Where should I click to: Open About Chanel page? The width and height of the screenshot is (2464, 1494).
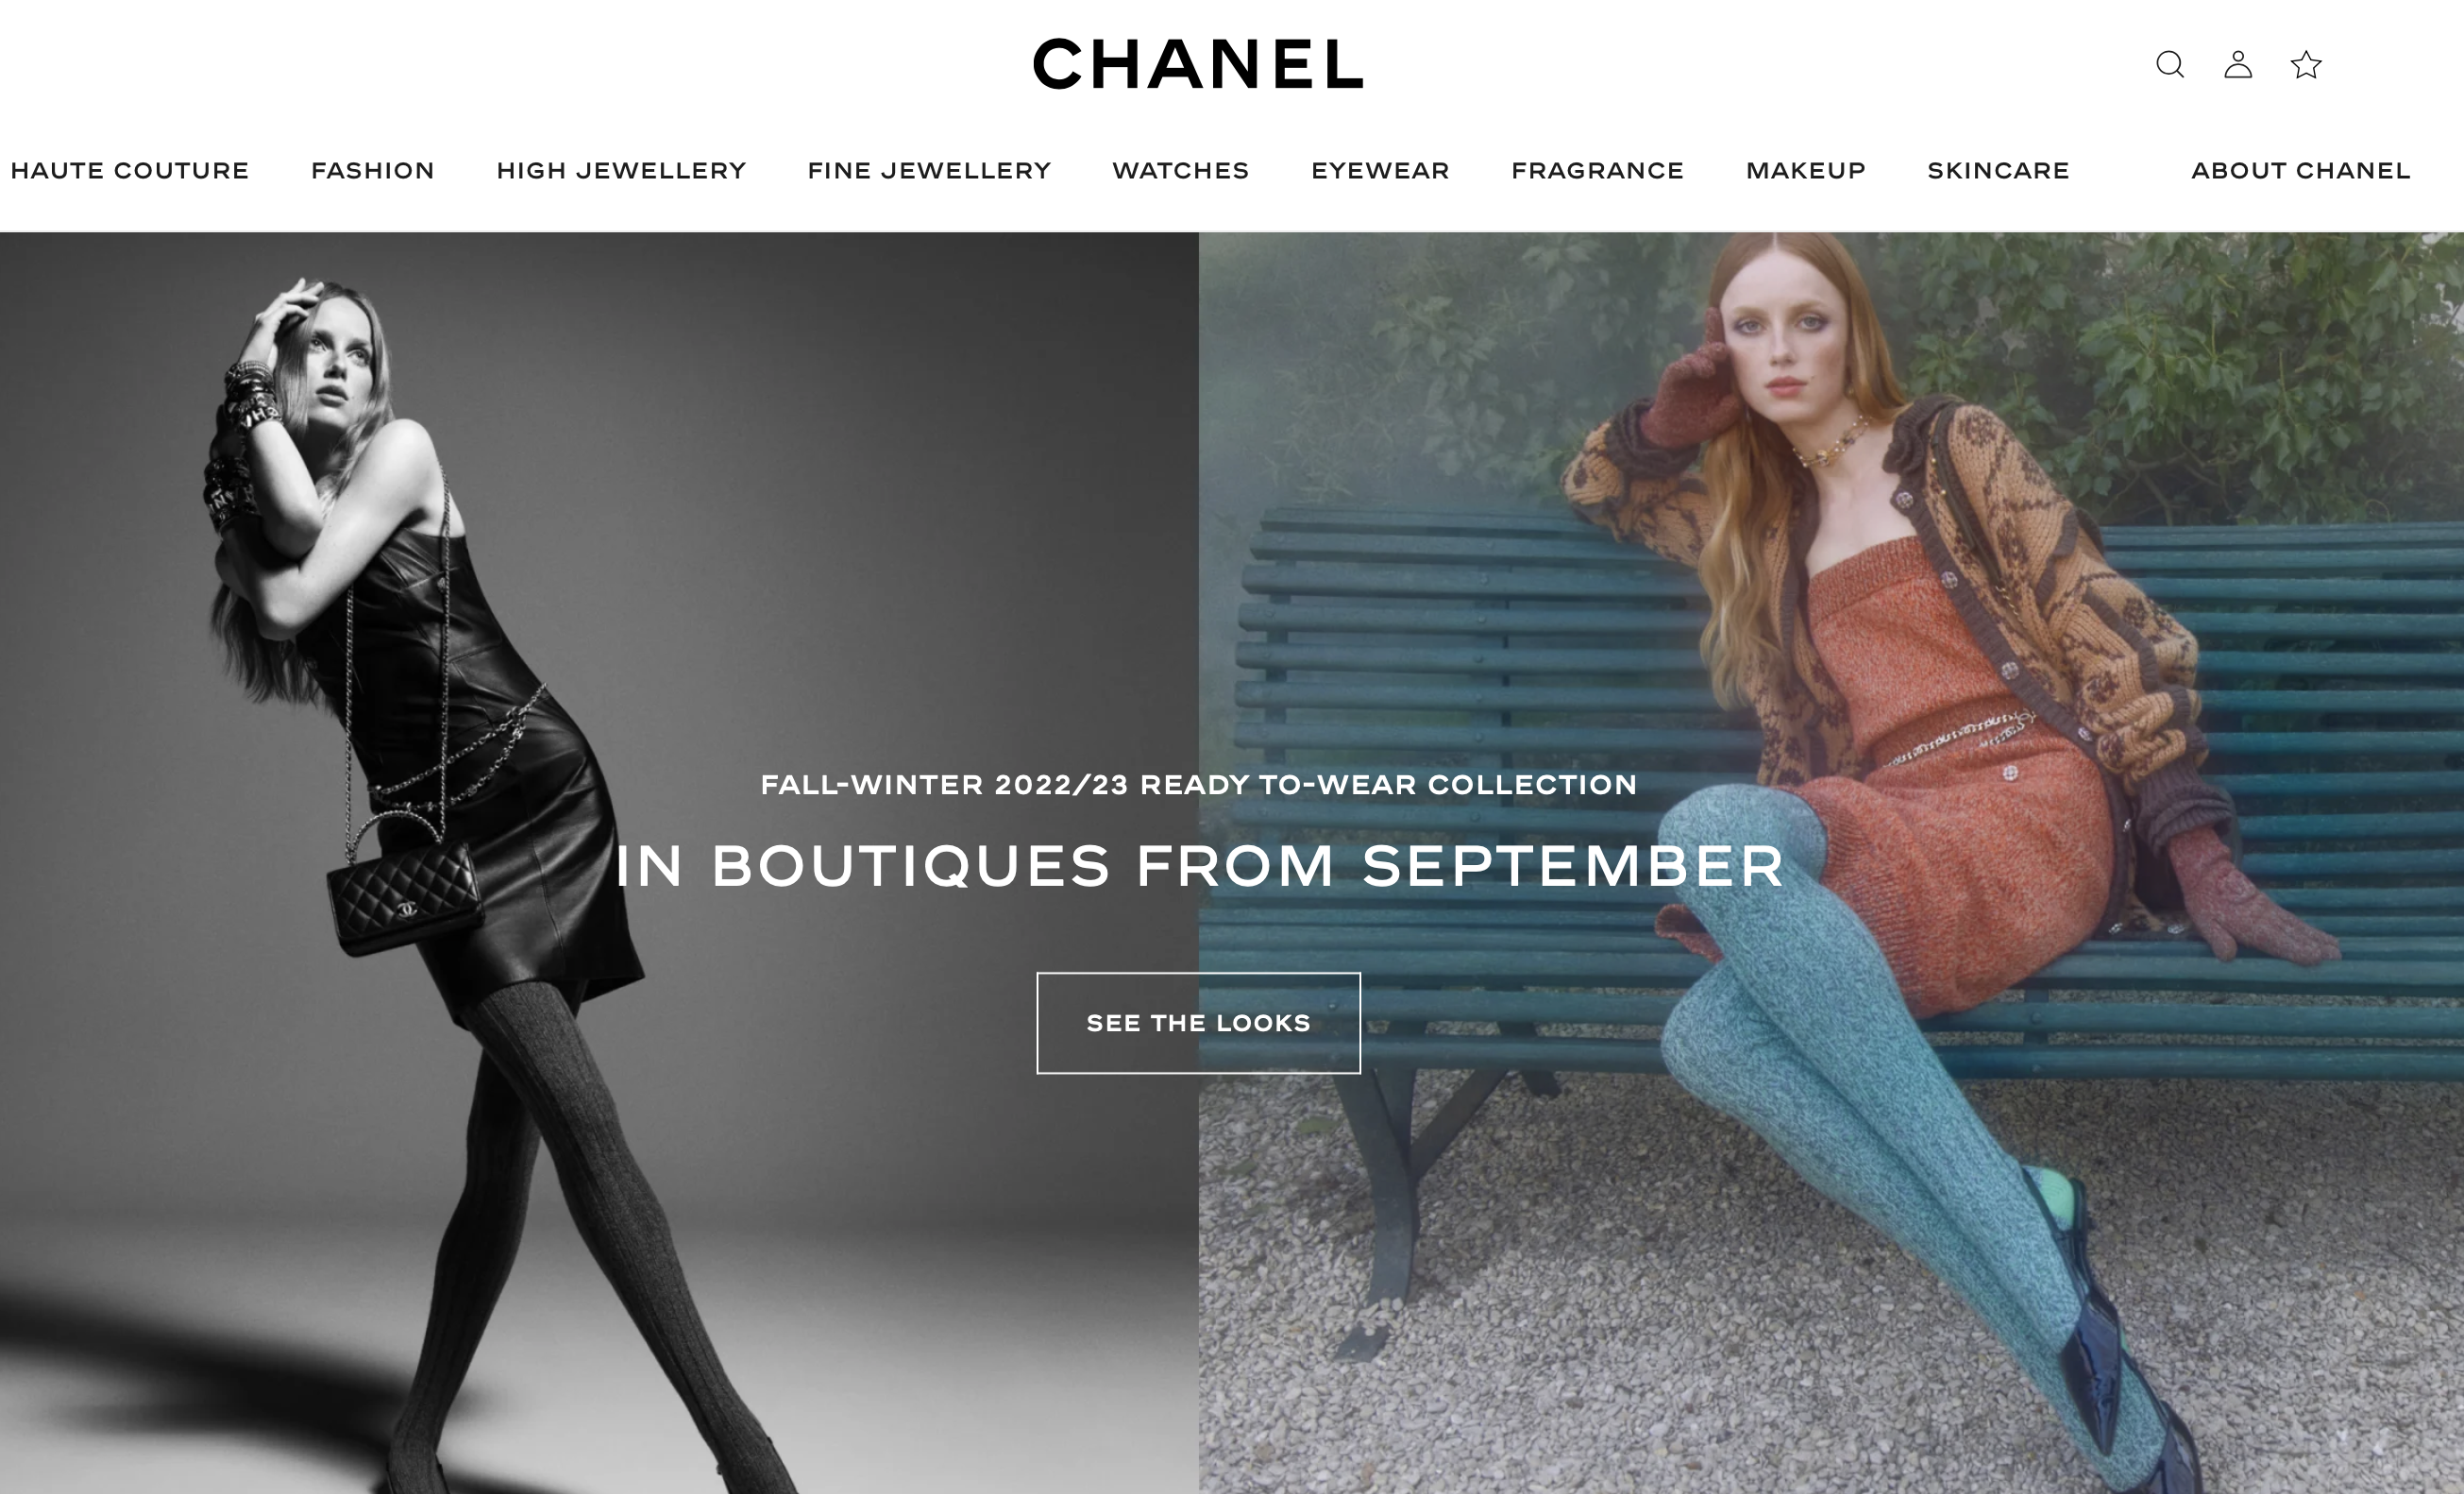click(2301, 171)
